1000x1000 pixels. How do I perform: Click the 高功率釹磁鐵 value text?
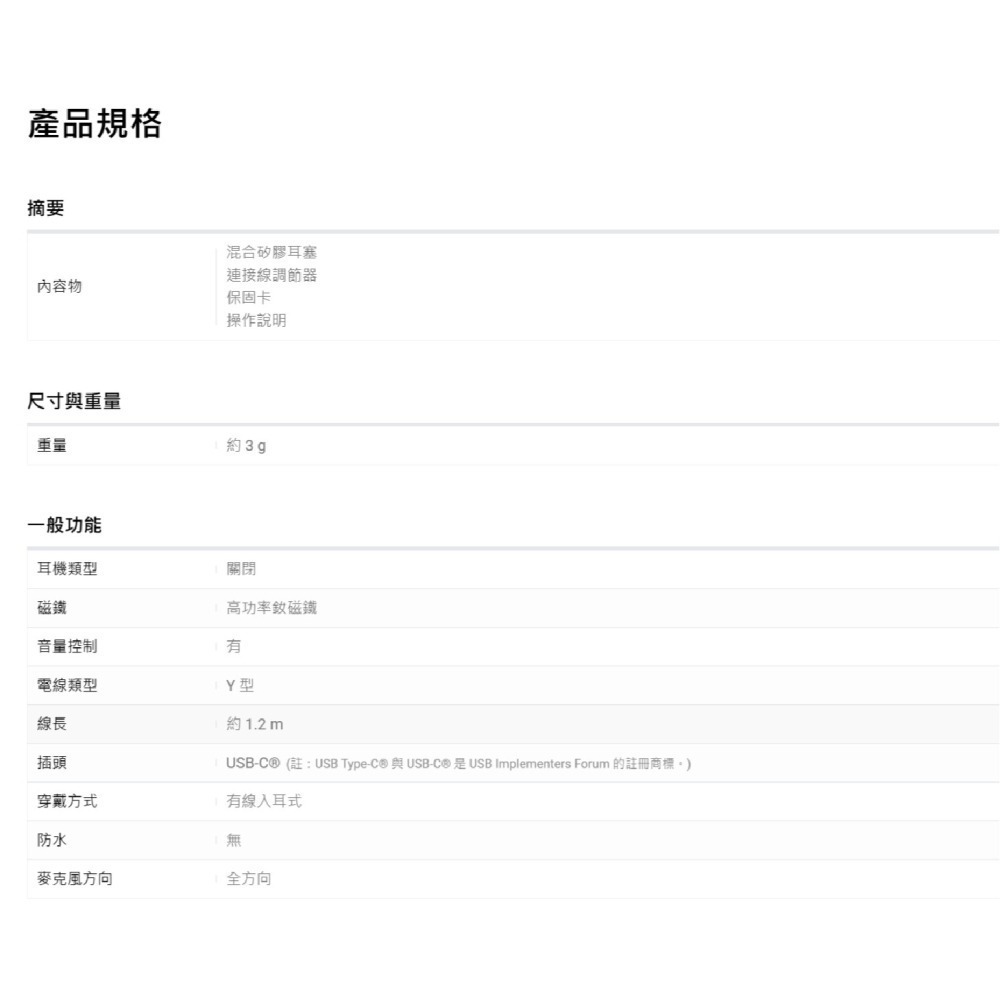(270, 607)
